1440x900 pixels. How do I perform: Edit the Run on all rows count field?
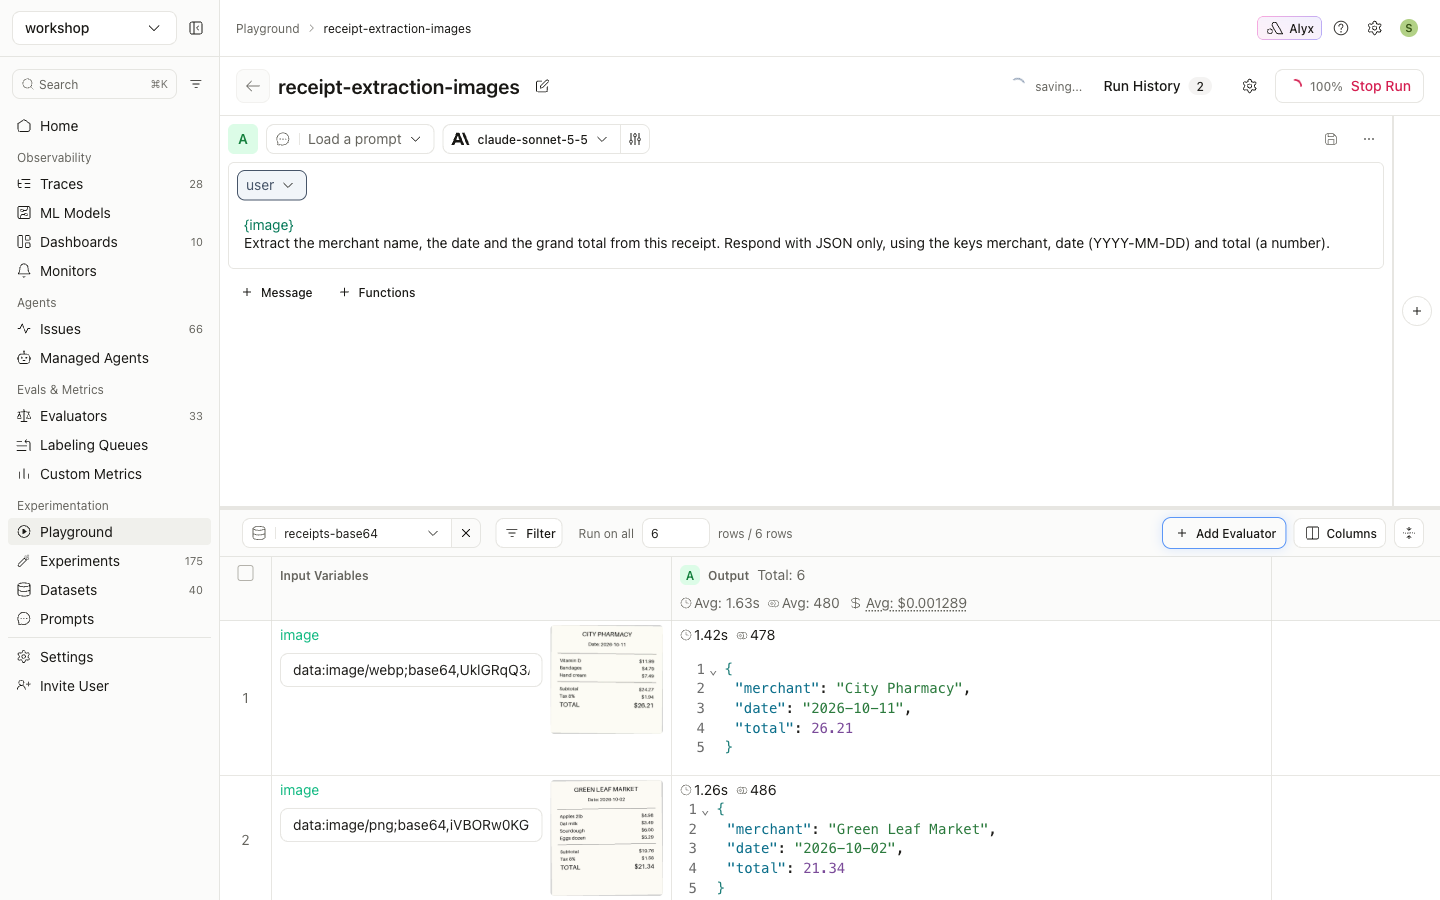point(676,533)
